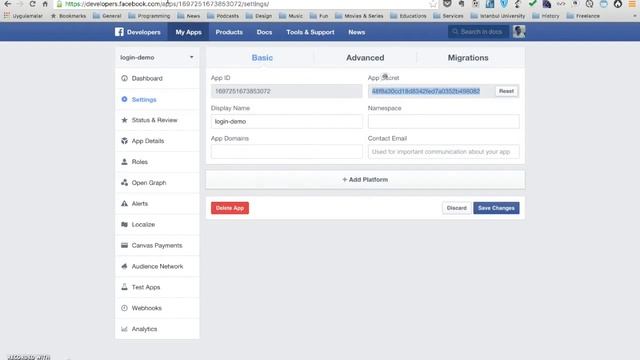The height and width of the screenshot is (360, 640).
Task: Open Programming bookmarks folder
Action: (149, 16)
